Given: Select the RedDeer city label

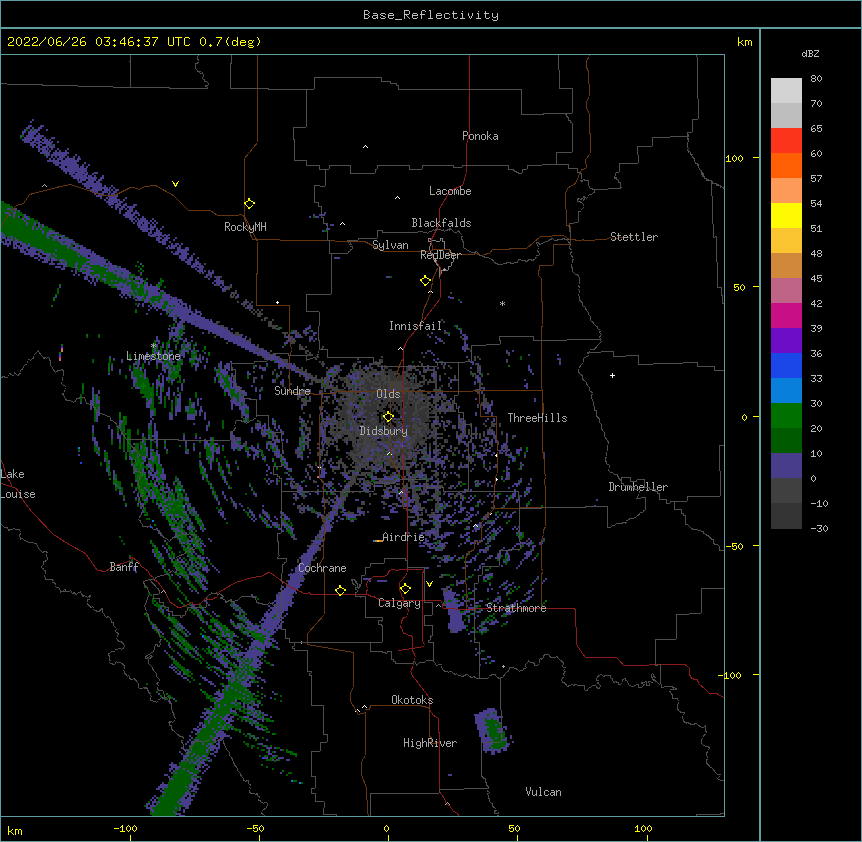Looking at the screenshot, I should (440, 255).
